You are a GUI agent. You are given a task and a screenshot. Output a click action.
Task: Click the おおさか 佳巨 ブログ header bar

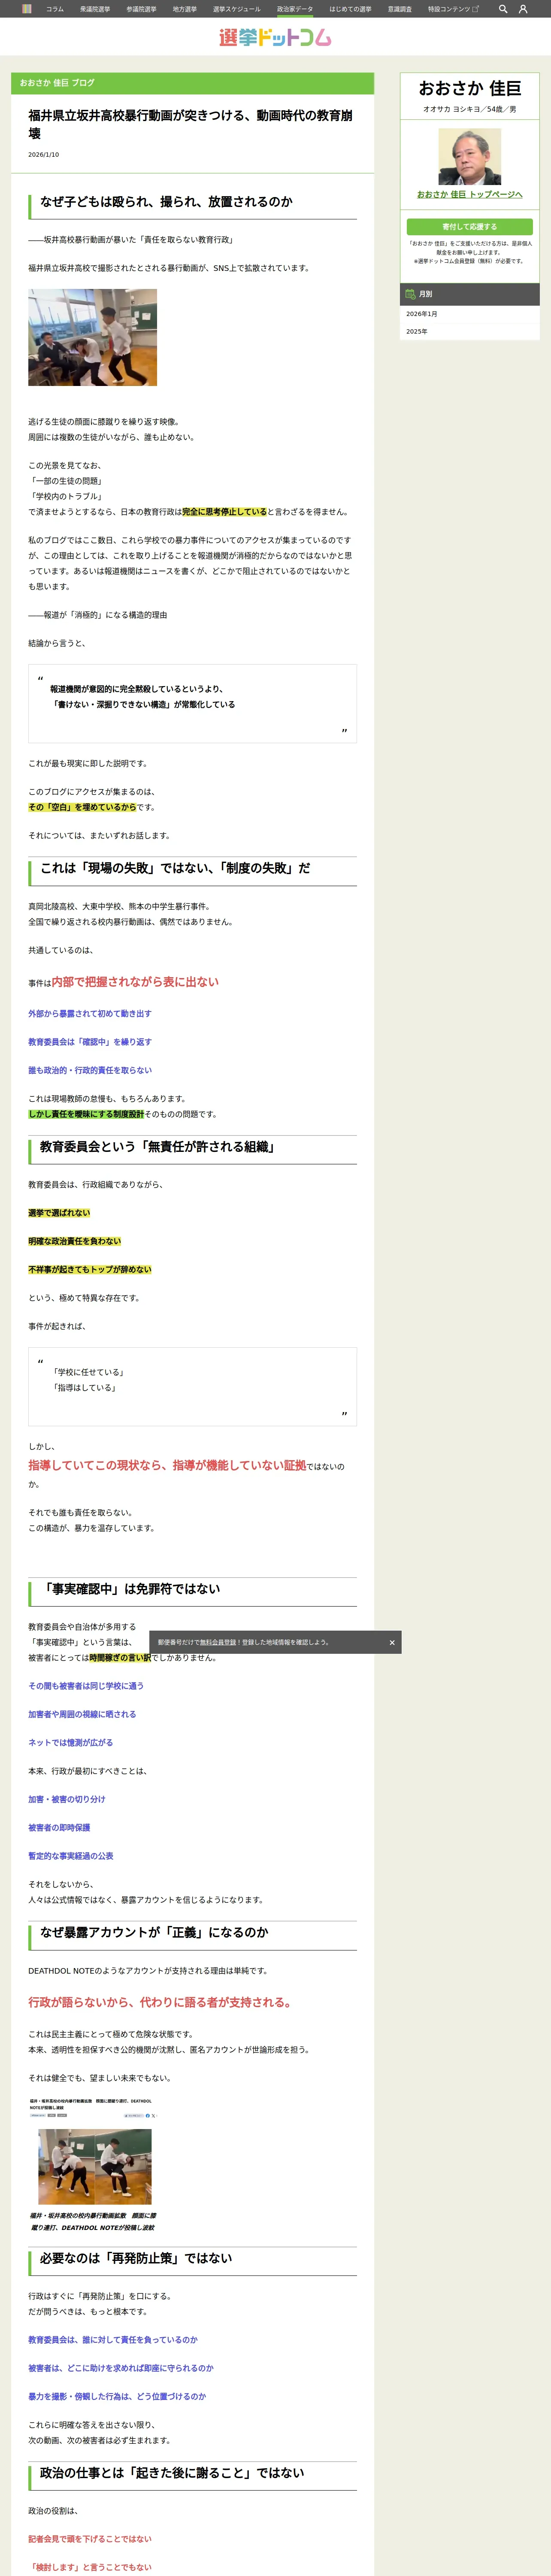click(192, 83)
